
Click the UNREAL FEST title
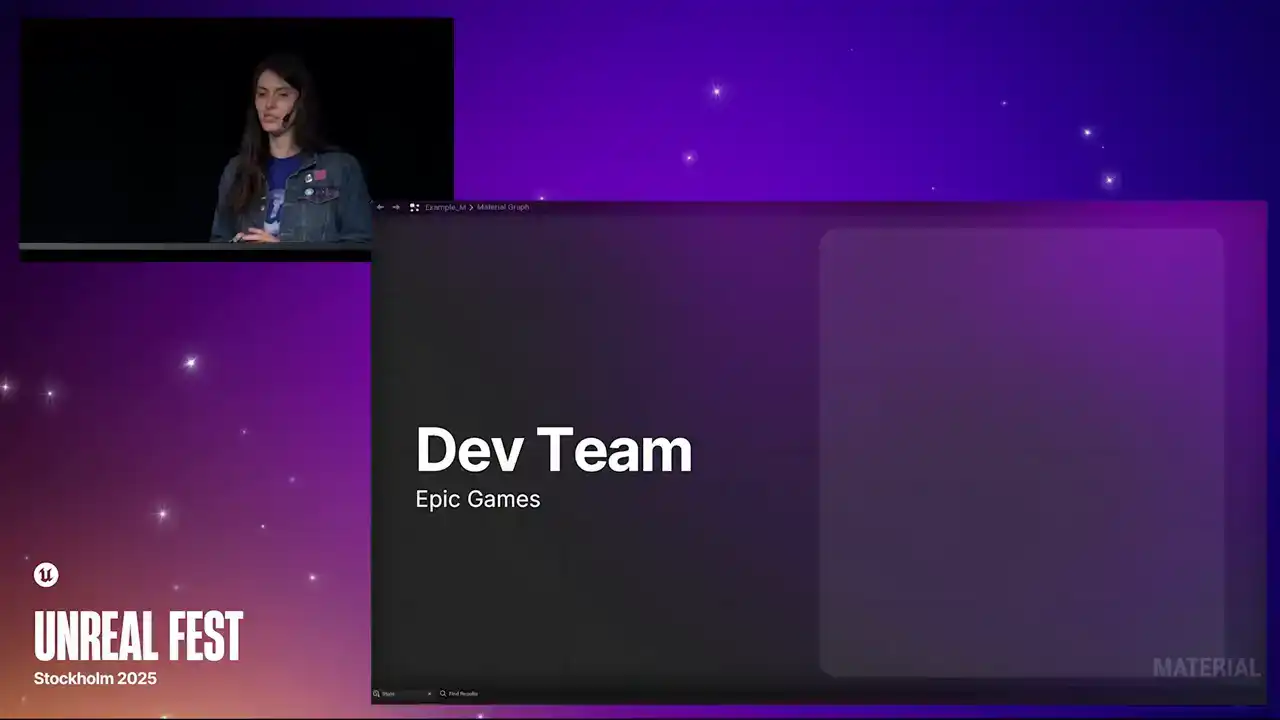pos(138,636)
